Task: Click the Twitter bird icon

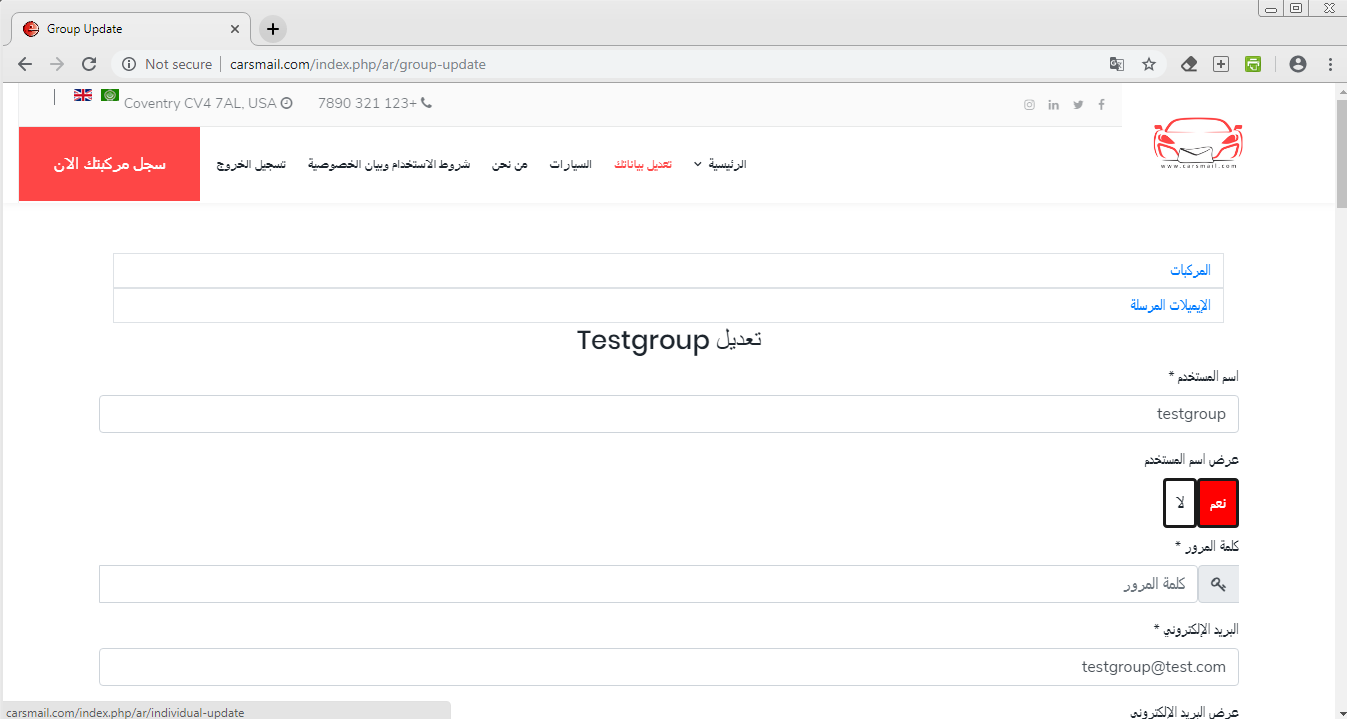Action: coord(1078,105)
